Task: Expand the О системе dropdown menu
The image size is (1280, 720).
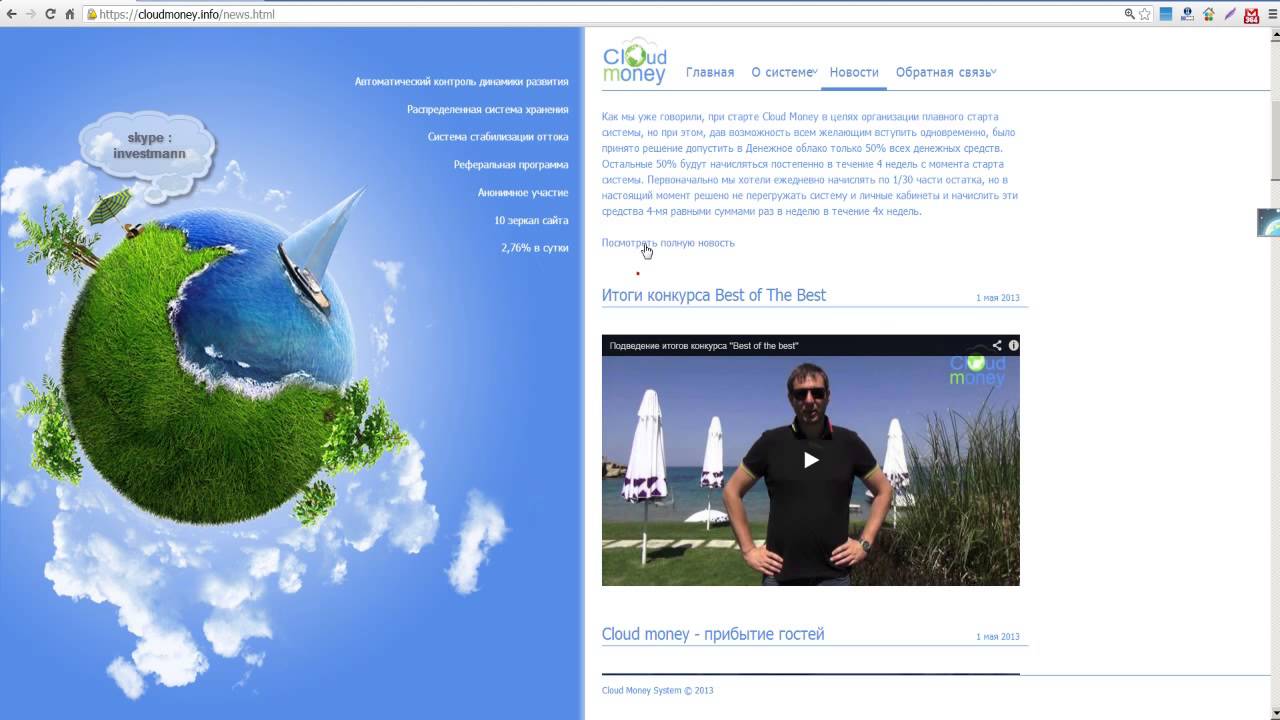Action: [x=784, y=72]
